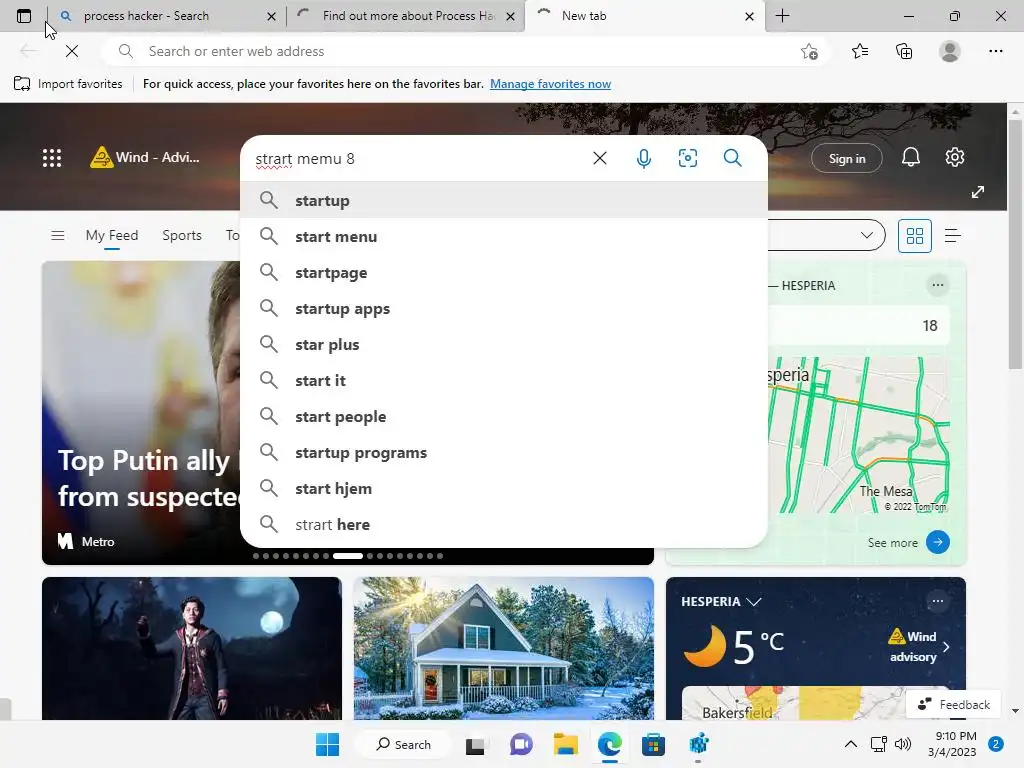Image resolution: width=1024 pixels, height=768 pixels.
Task: Switch to process hacker - Search tab
Action: tap(167, 16)
